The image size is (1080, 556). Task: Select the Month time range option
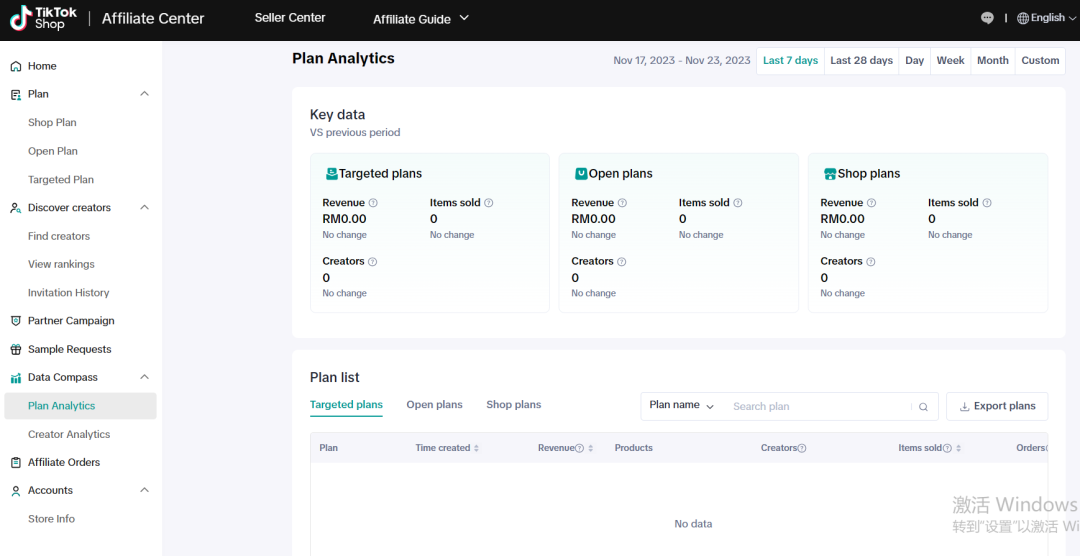pos(992,61)
